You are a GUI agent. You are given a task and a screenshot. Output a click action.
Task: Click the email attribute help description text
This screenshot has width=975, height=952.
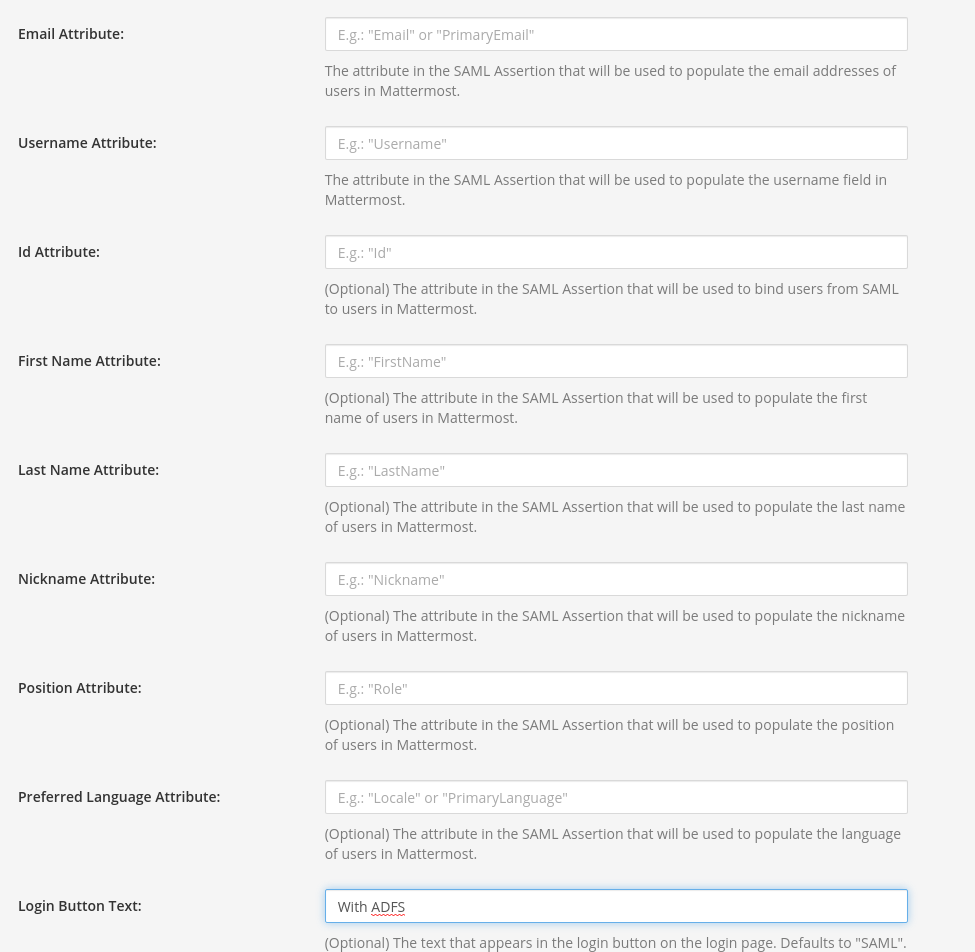(x=610, y=80)
